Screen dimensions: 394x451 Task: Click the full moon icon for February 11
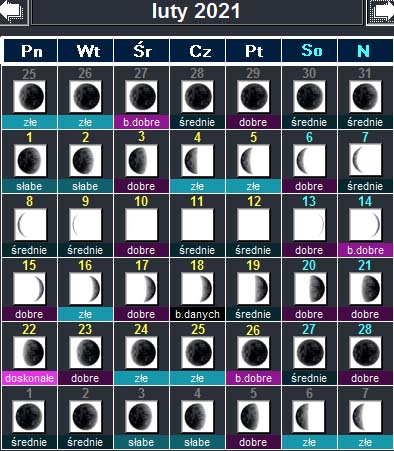(198, 225)
